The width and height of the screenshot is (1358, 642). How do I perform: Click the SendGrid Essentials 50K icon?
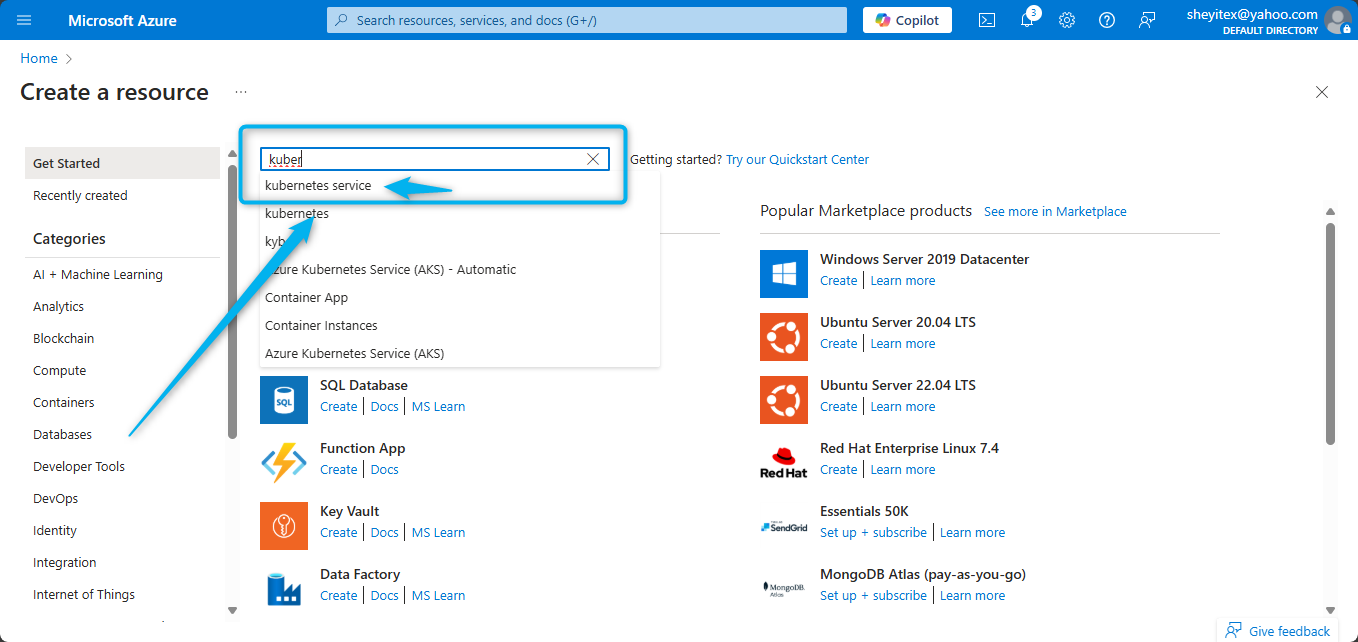pyautogui.click(x=784, y=526)
